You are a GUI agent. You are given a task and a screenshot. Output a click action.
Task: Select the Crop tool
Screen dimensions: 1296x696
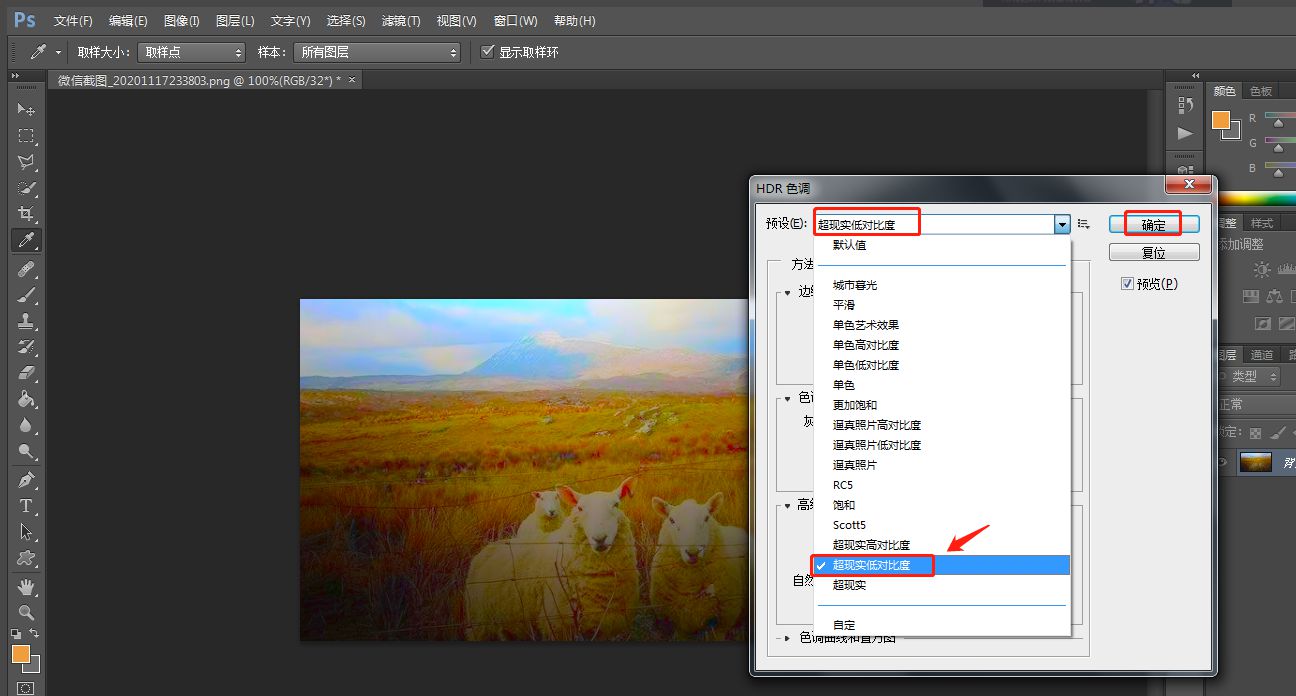coord(26,213)
